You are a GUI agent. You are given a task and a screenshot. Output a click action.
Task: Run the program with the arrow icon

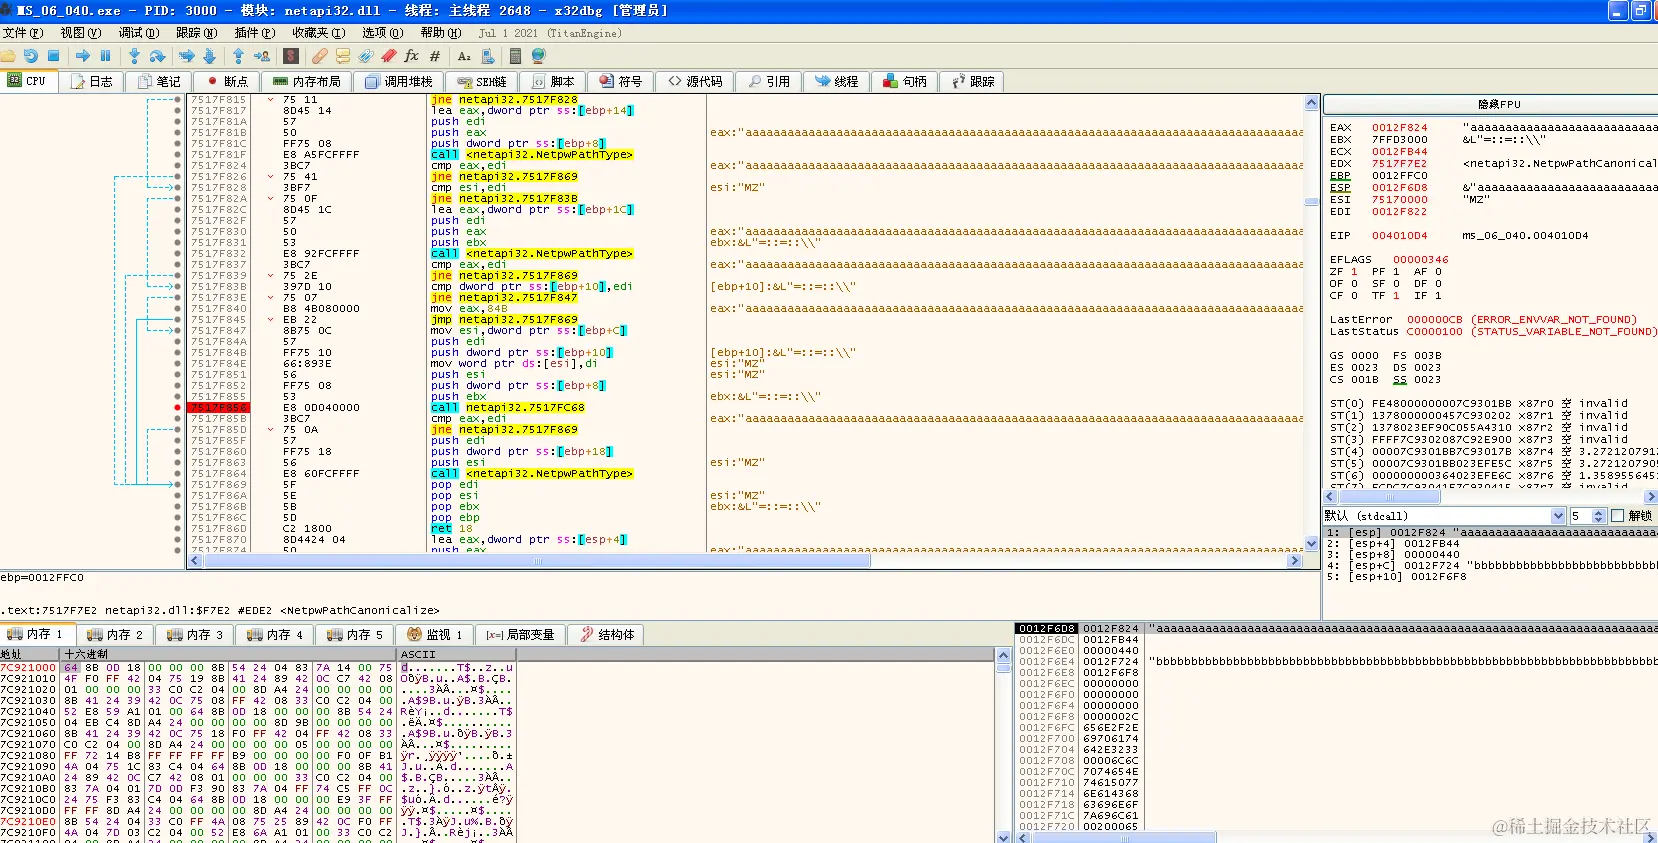pos(83,56)
